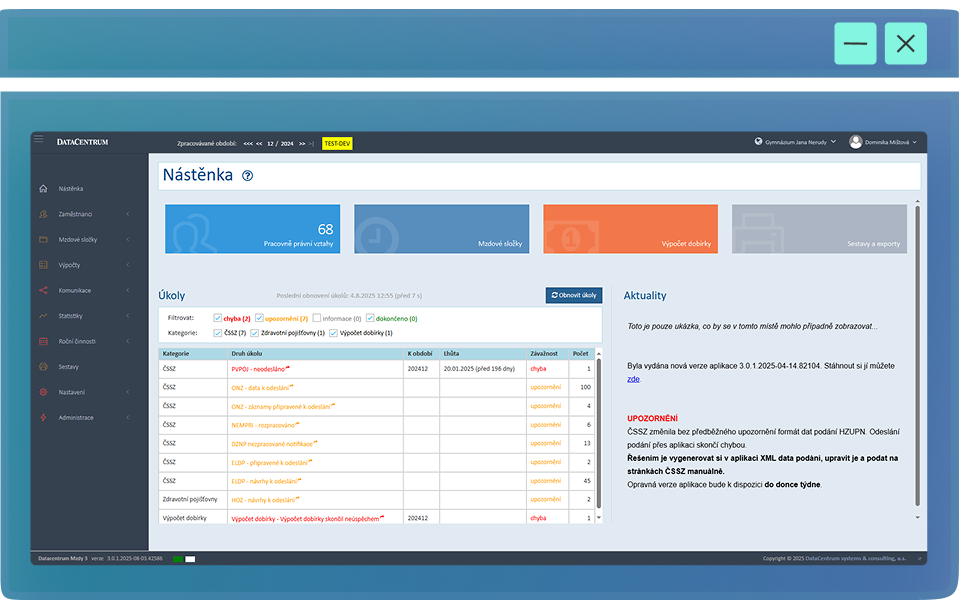Click the Administrace lightning icon in sidebar

point(43,417)
